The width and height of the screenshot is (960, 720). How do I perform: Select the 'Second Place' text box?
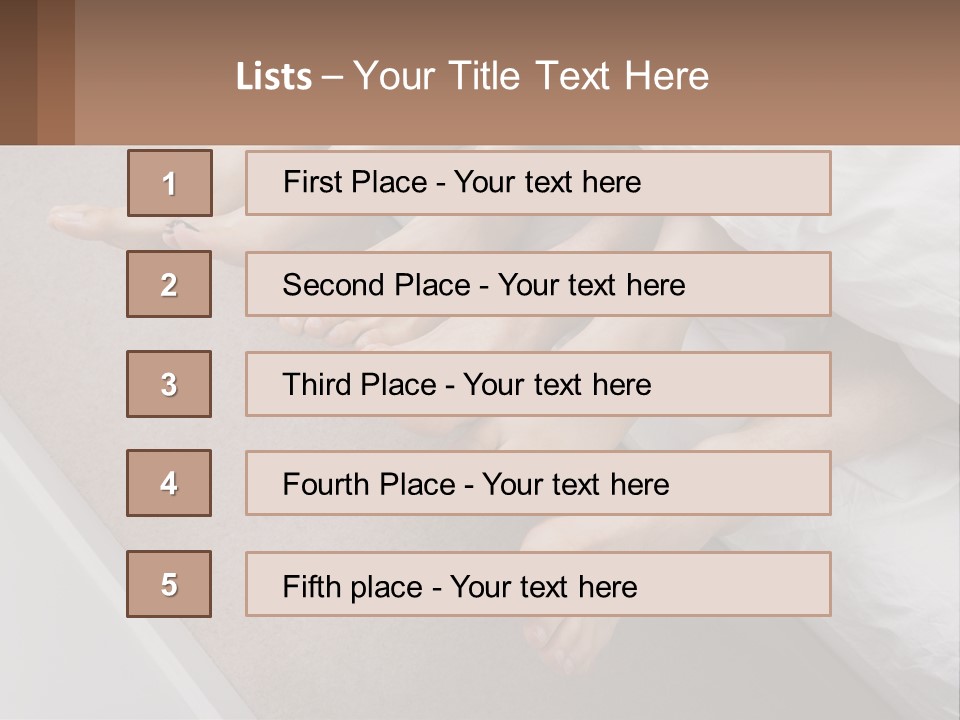click(538, 284)
